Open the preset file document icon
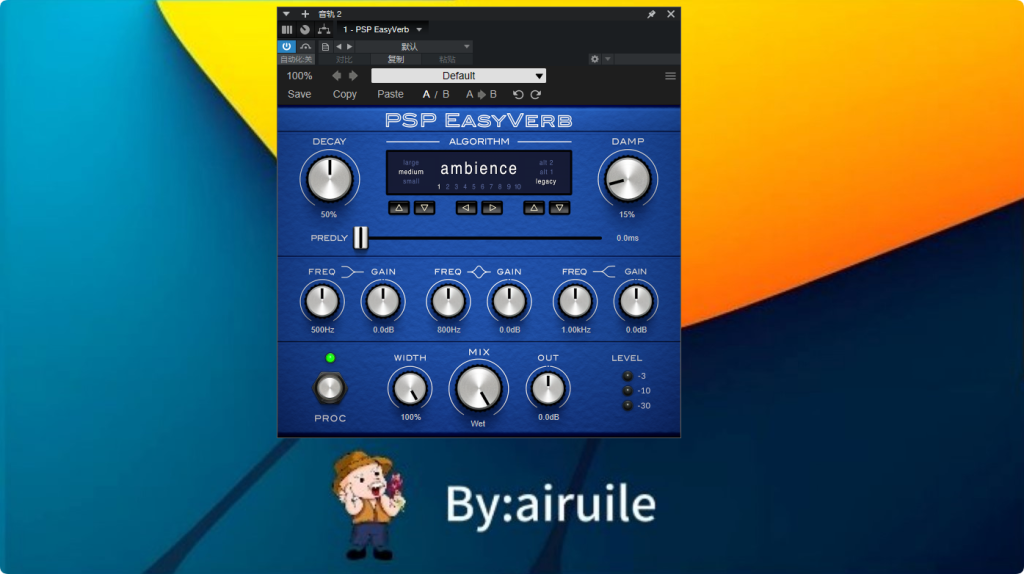The height and width of the screenshot is (574, 1024). coord(325,47)
